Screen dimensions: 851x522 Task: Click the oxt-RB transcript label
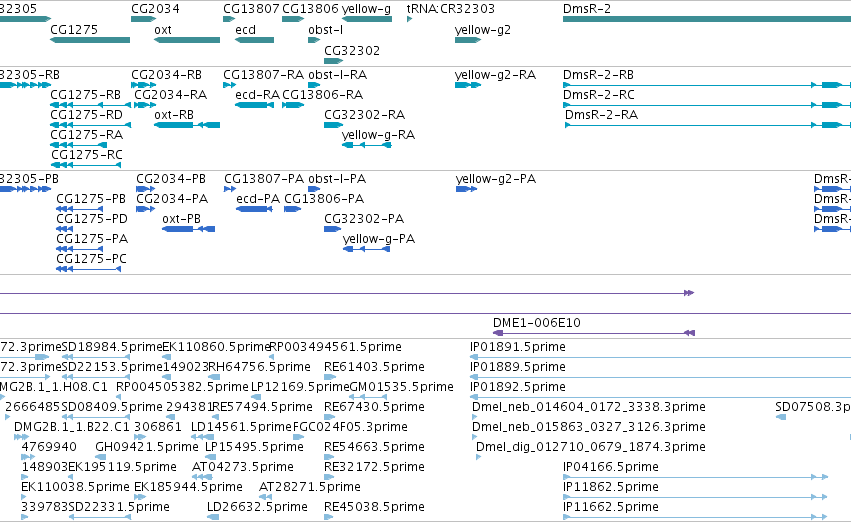tap(174, 114)
